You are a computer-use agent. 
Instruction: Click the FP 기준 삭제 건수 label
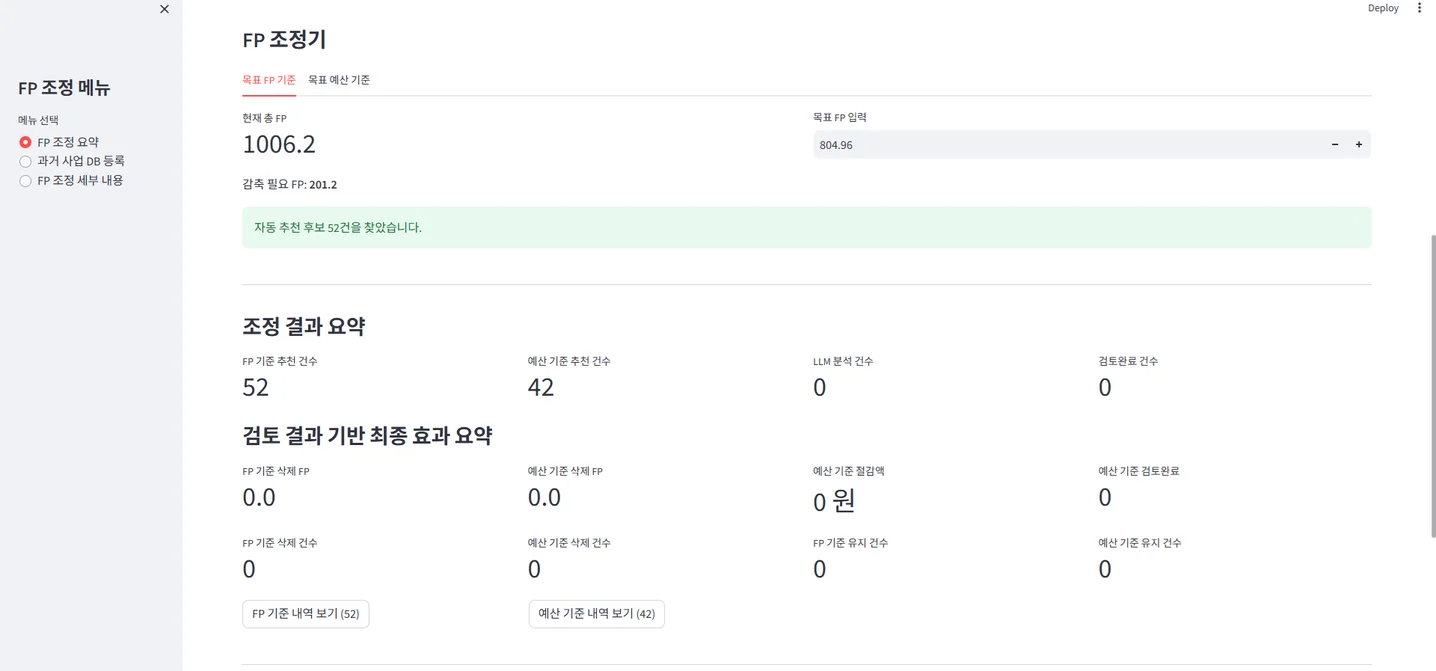[280, 543]
